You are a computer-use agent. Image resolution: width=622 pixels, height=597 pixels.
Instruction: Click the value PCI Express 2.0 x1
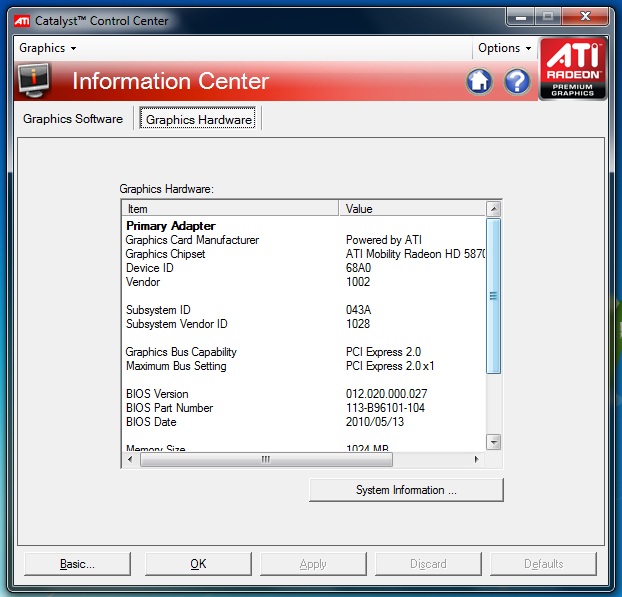click(x=390, y=366)
